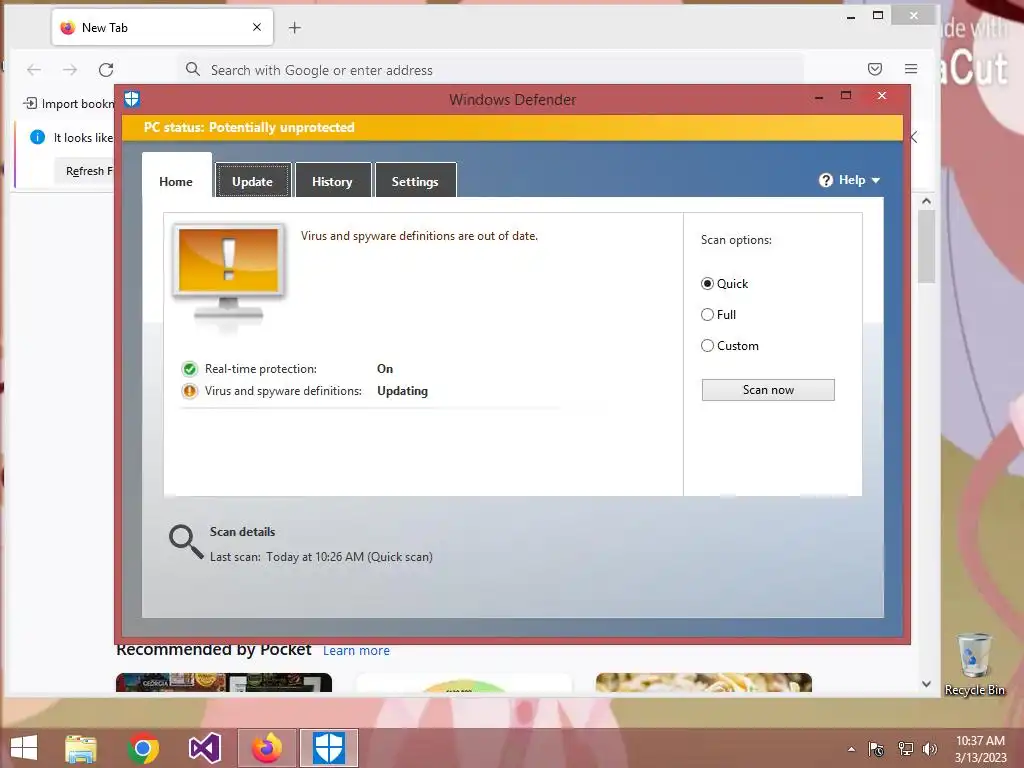Click the Pocket save icon in Firefox
The image size is (1024, 768).
[875, 69]
